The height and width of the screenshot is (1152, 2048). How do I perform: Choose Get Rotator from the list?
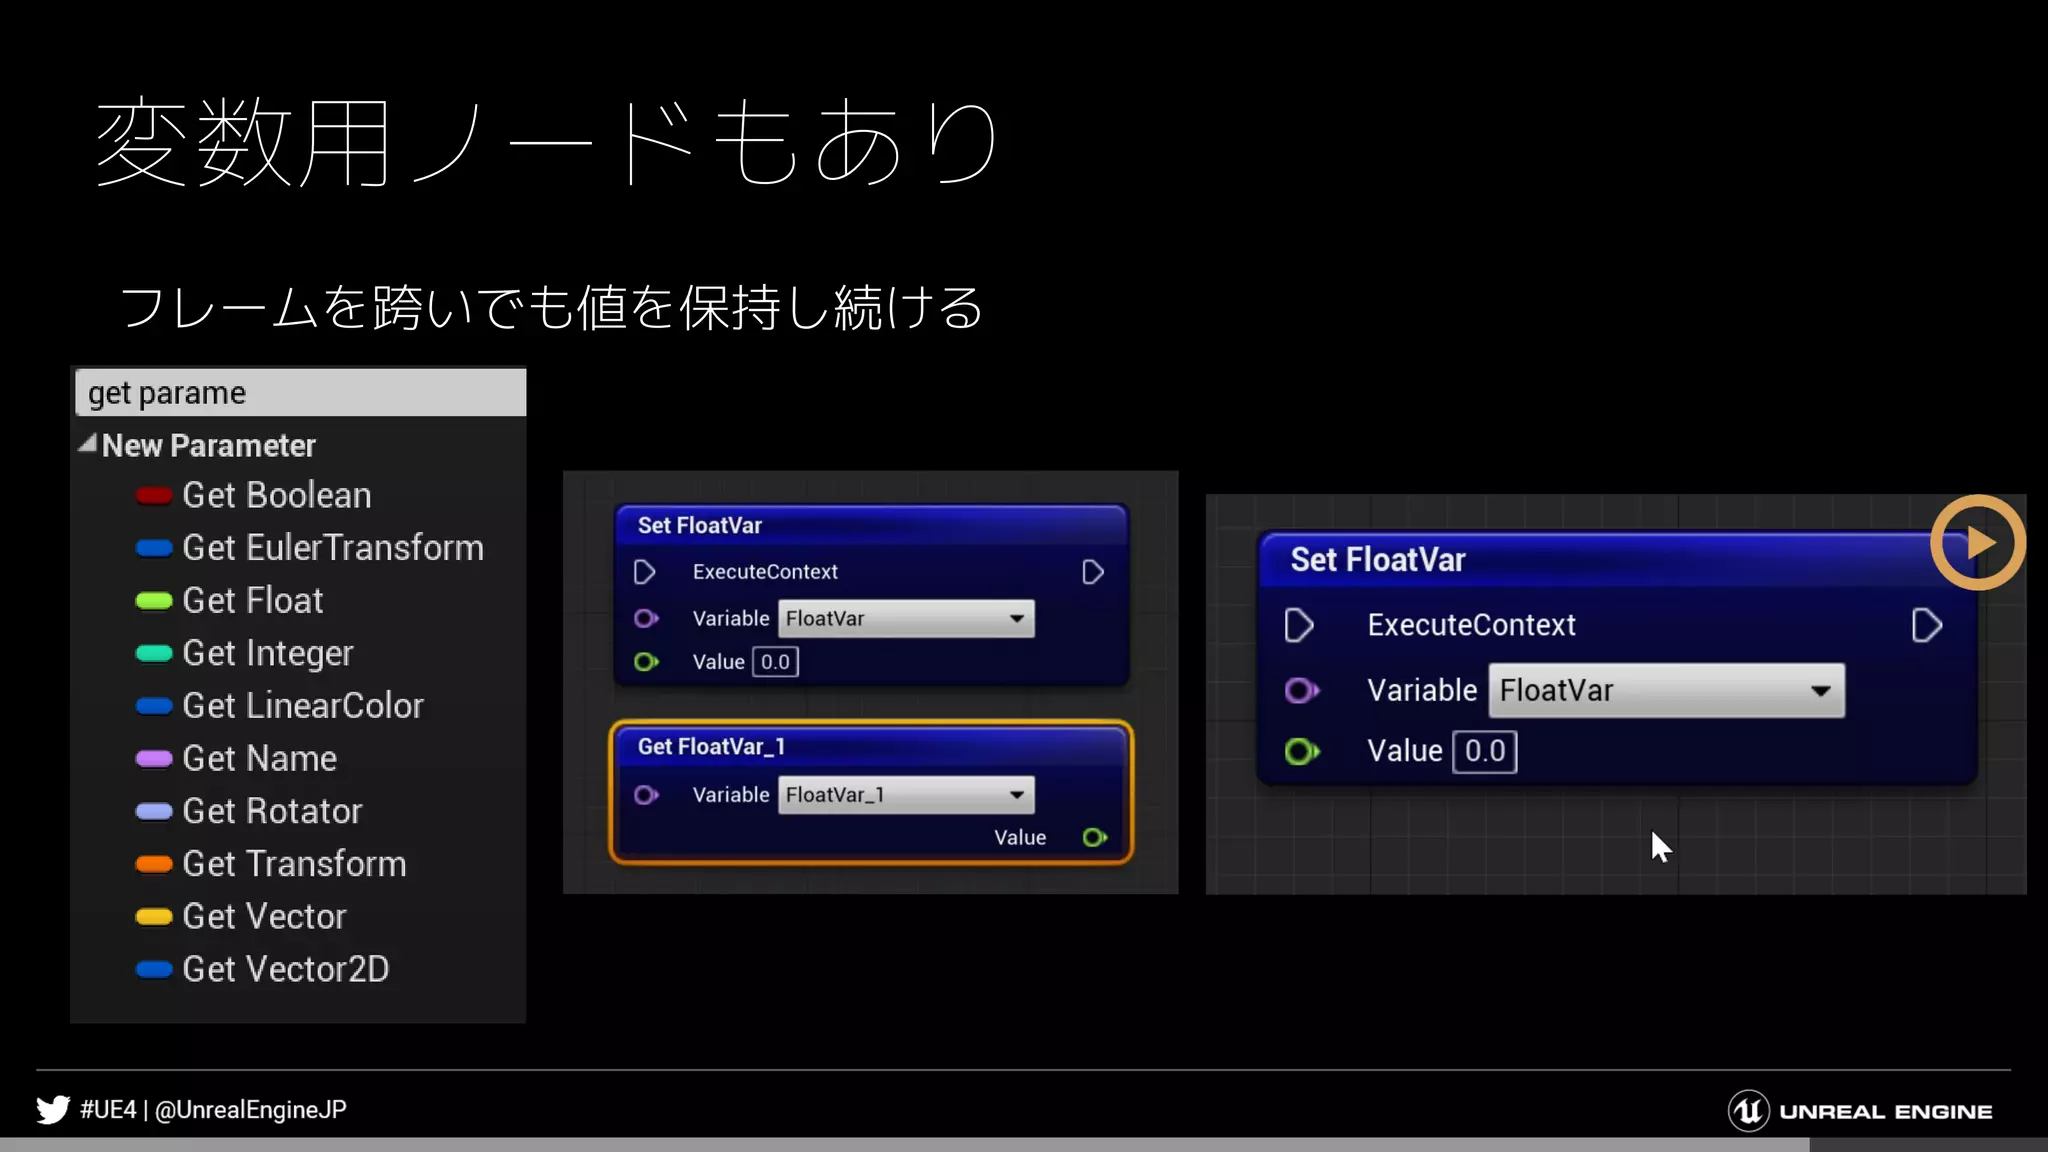pos(272,811)
